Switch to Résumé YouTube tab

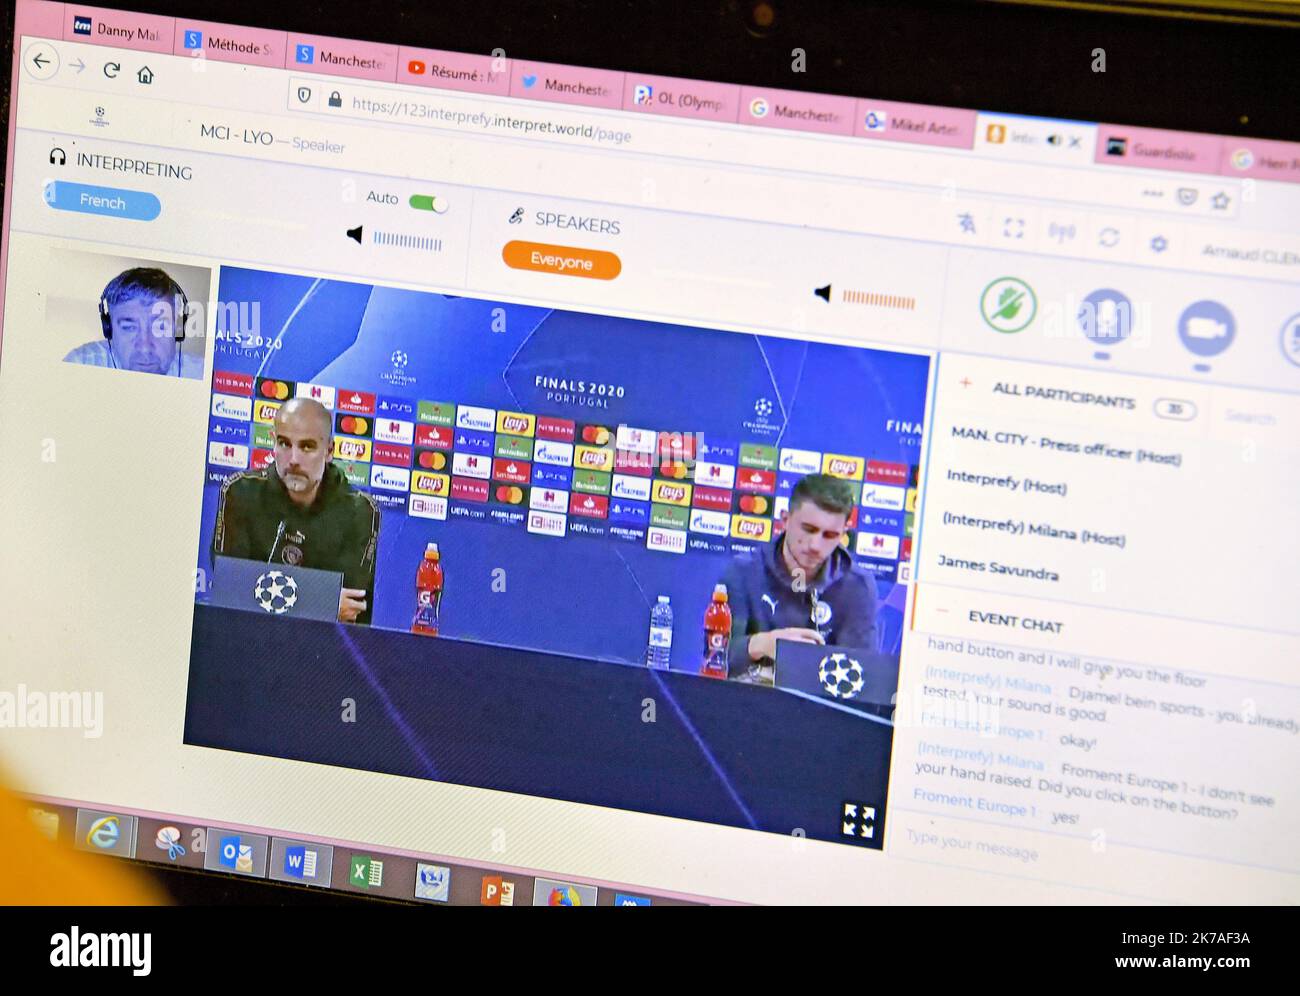pos(452,70)
